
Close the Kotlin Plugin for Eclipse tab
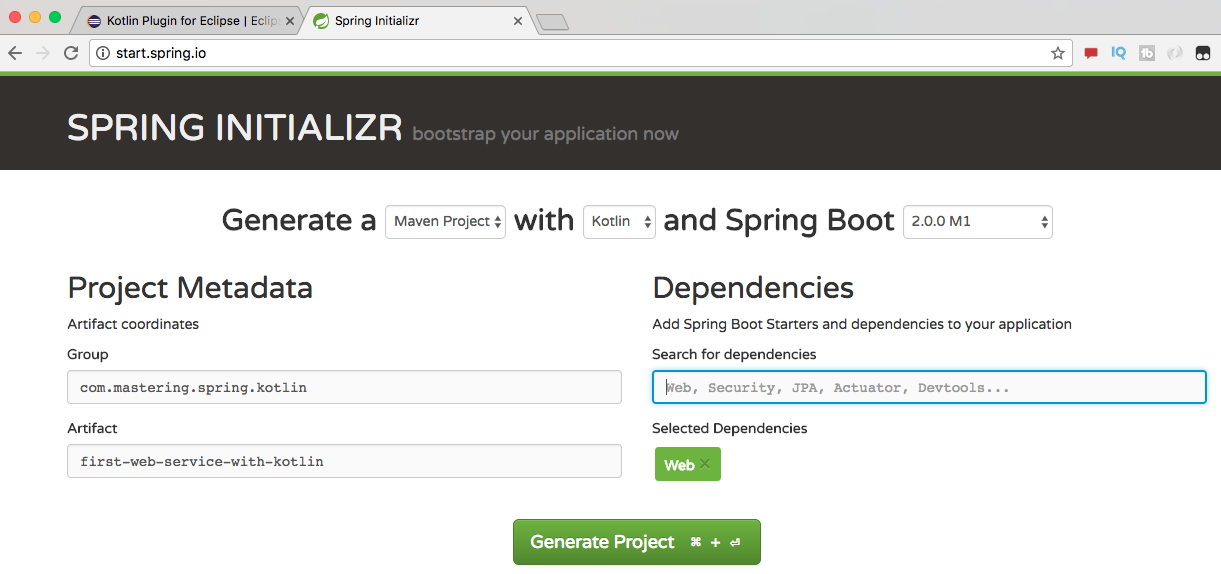coord(288,21)
